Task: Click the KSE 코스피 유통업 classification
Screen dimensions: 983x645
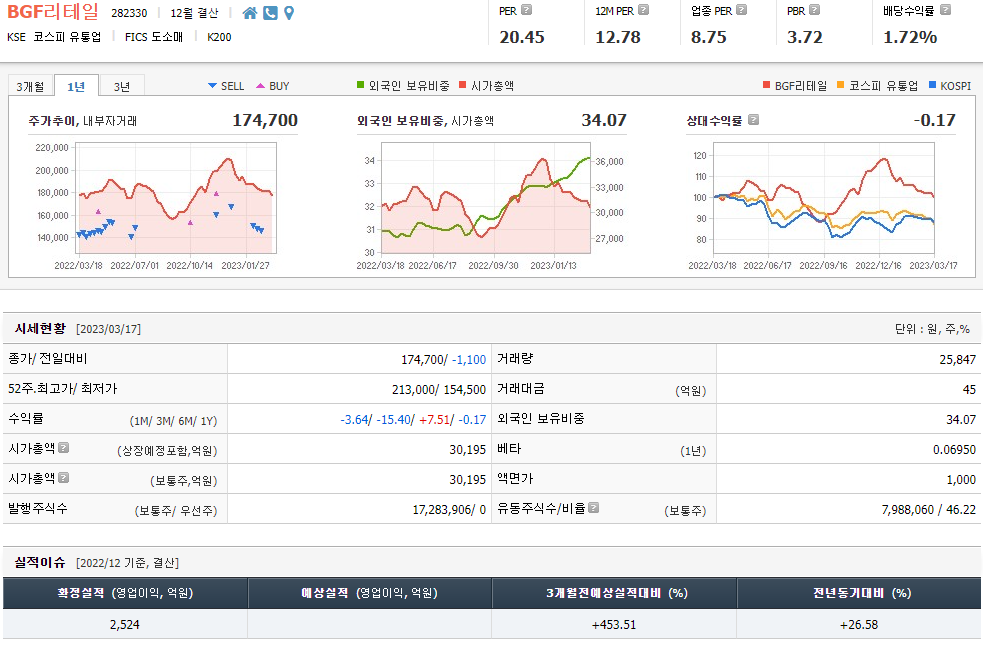Action: point(54,37)
